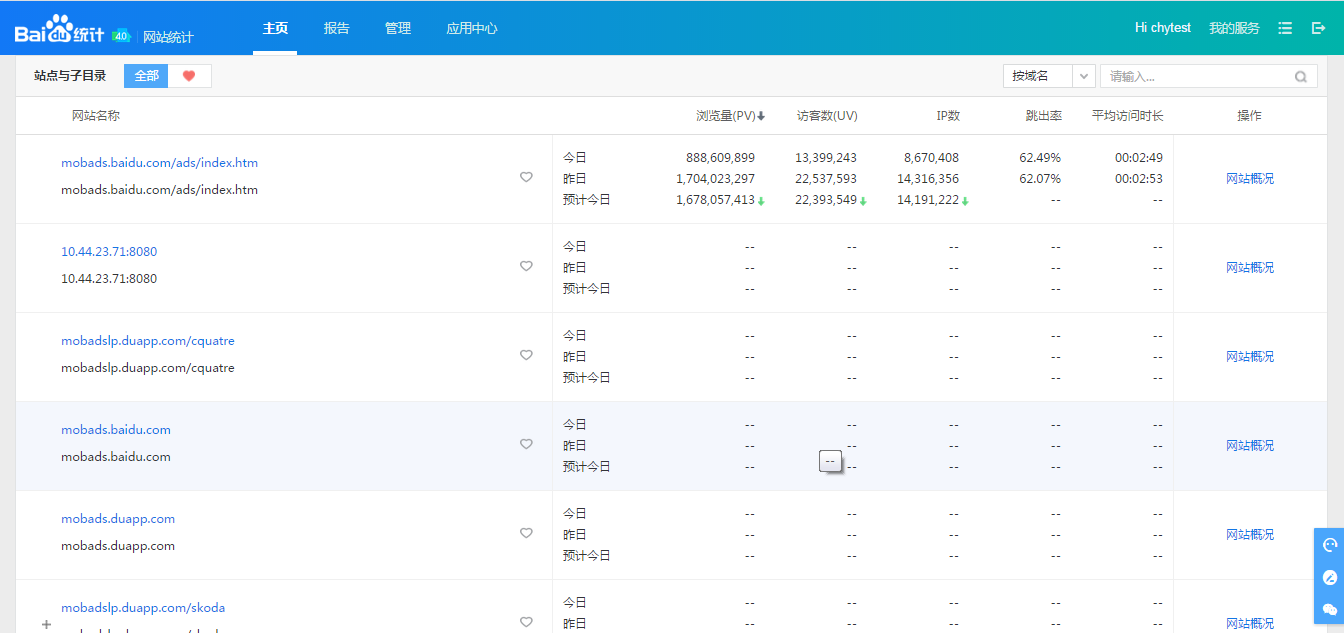Toggle favorite heart for mobads.duapp.com
This screenshot has height=633, width=1344.
click(x=526, y=533)
